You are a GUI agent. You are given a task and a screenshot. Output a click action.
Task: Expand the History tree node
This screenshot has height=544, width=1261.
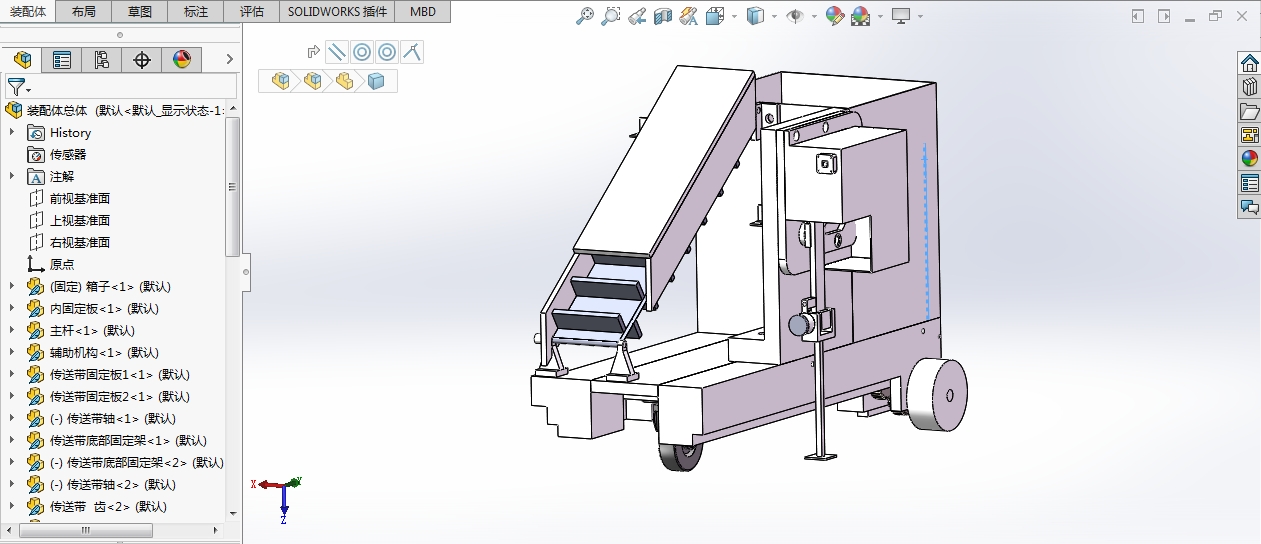point(12,132)
